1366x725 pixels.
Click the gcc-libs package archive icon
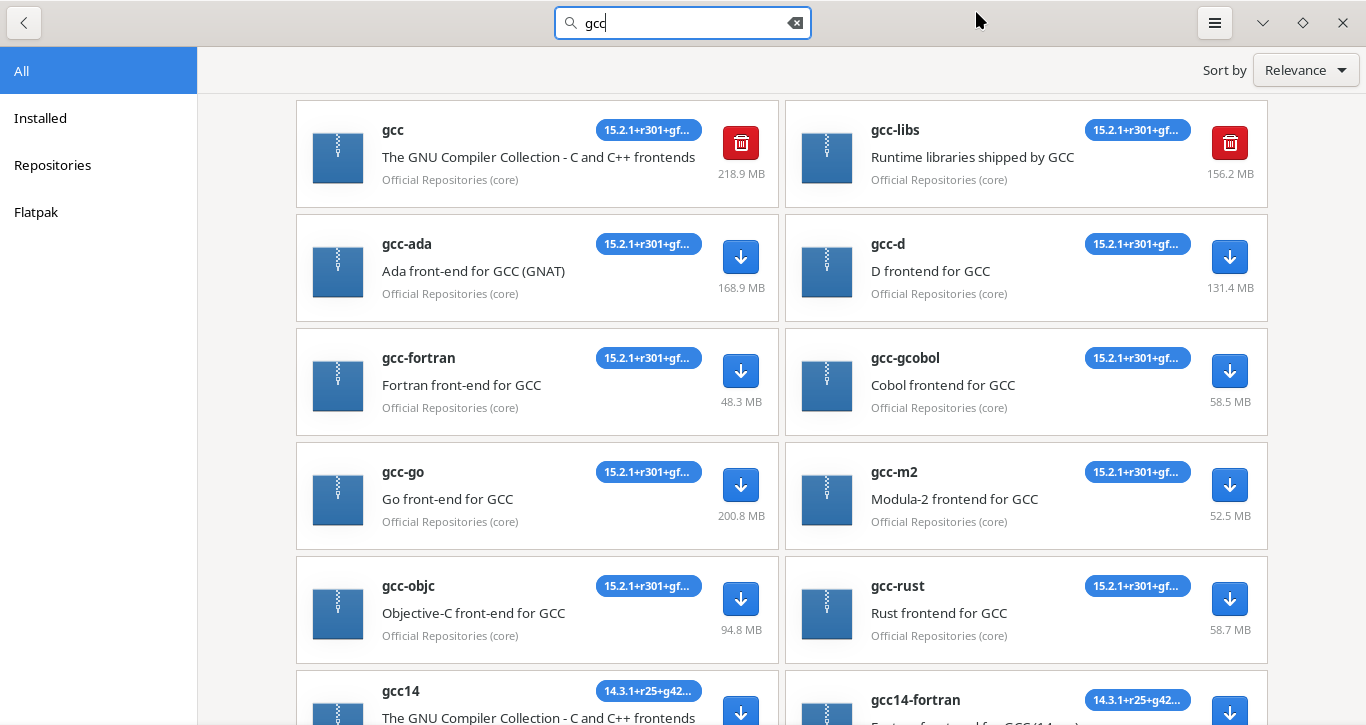827,158
